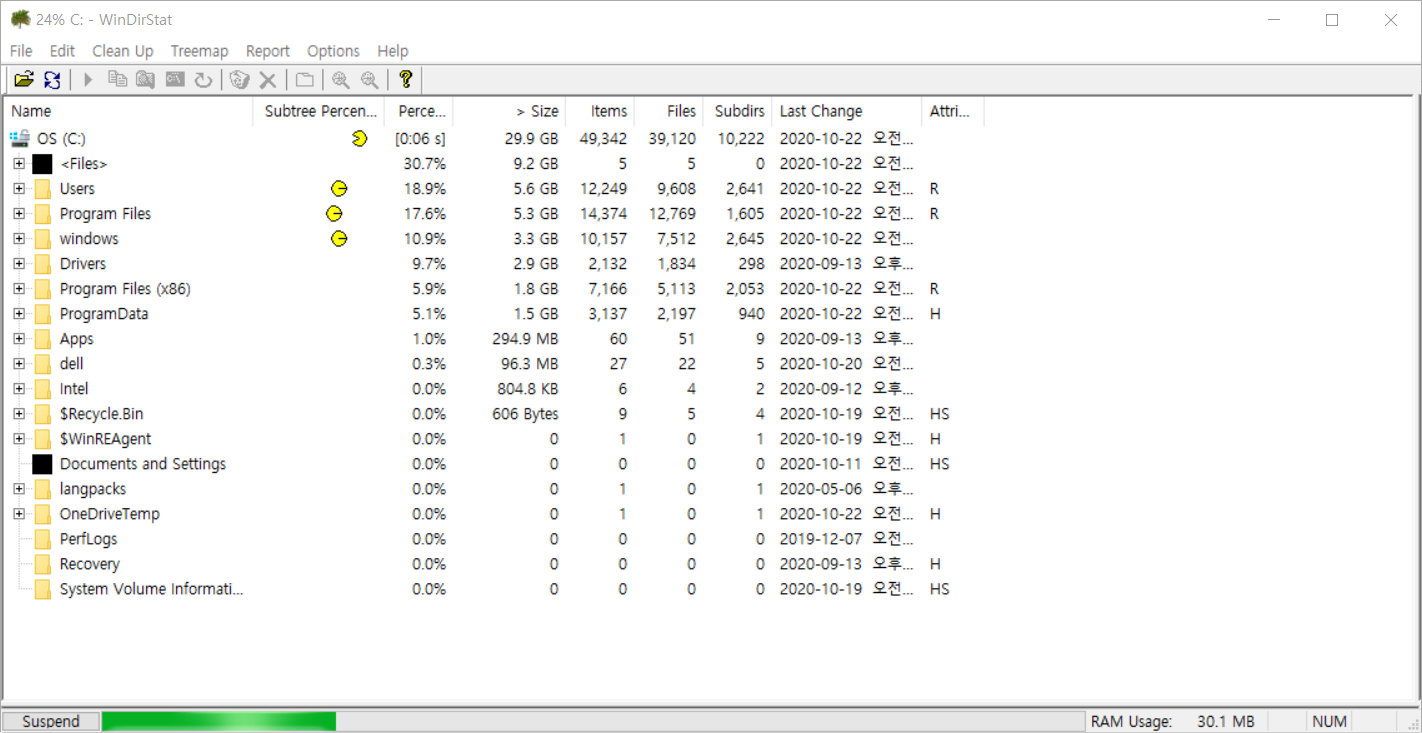Click the Recovery folder icon
The image size is (1422, 733).
point(42,564)
